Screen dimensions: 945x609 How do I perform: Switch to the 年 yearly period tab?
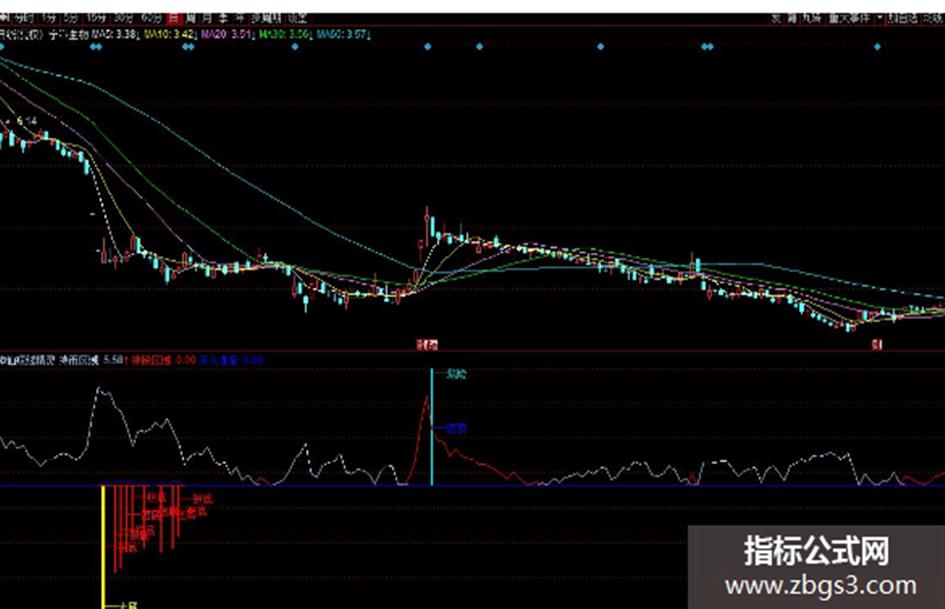tap(239, 18)
